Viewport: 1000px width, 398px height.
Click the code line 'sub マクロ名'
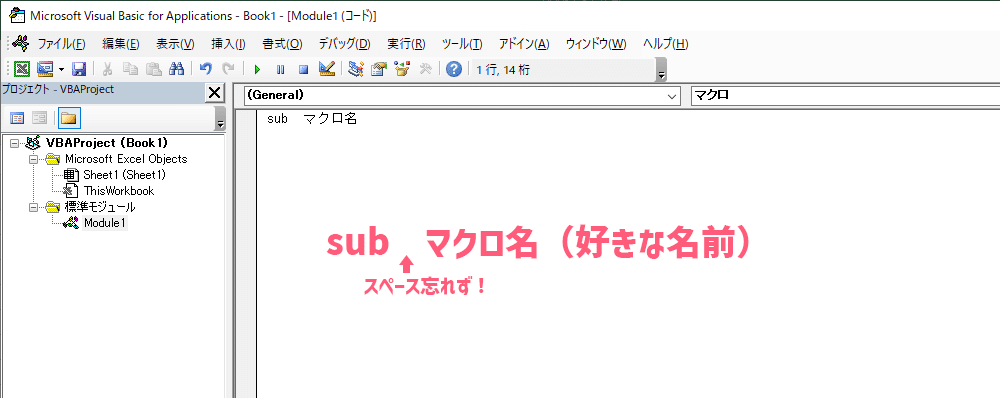tap(312, 119)
